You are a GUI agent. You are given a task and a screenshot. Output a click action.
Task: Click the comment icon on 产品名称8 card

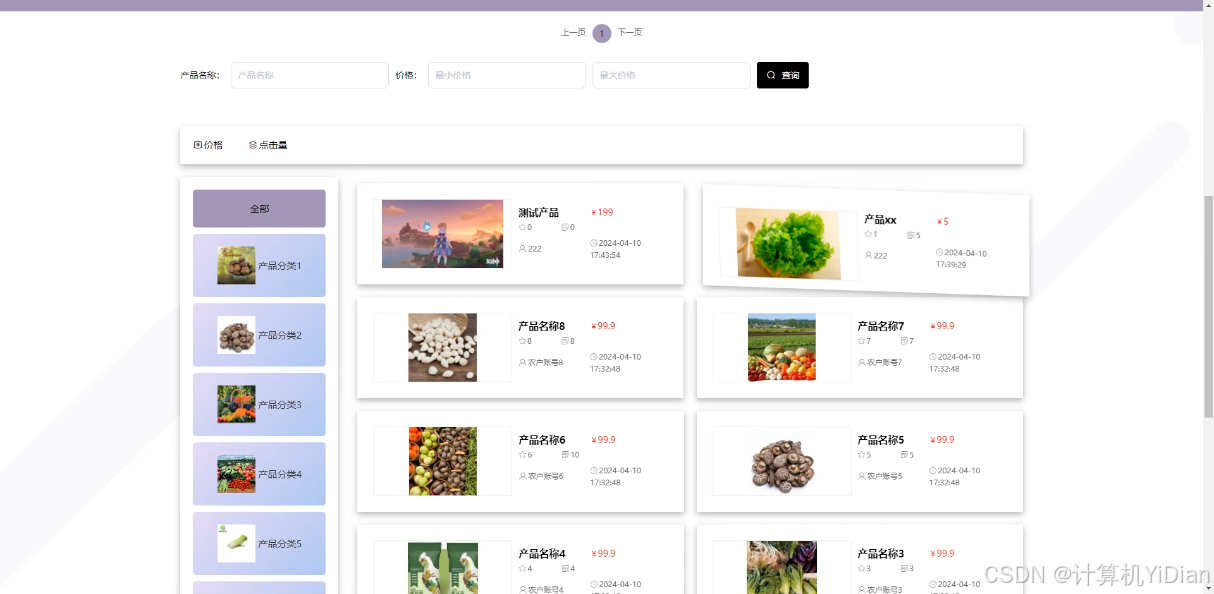coord(565,341)
